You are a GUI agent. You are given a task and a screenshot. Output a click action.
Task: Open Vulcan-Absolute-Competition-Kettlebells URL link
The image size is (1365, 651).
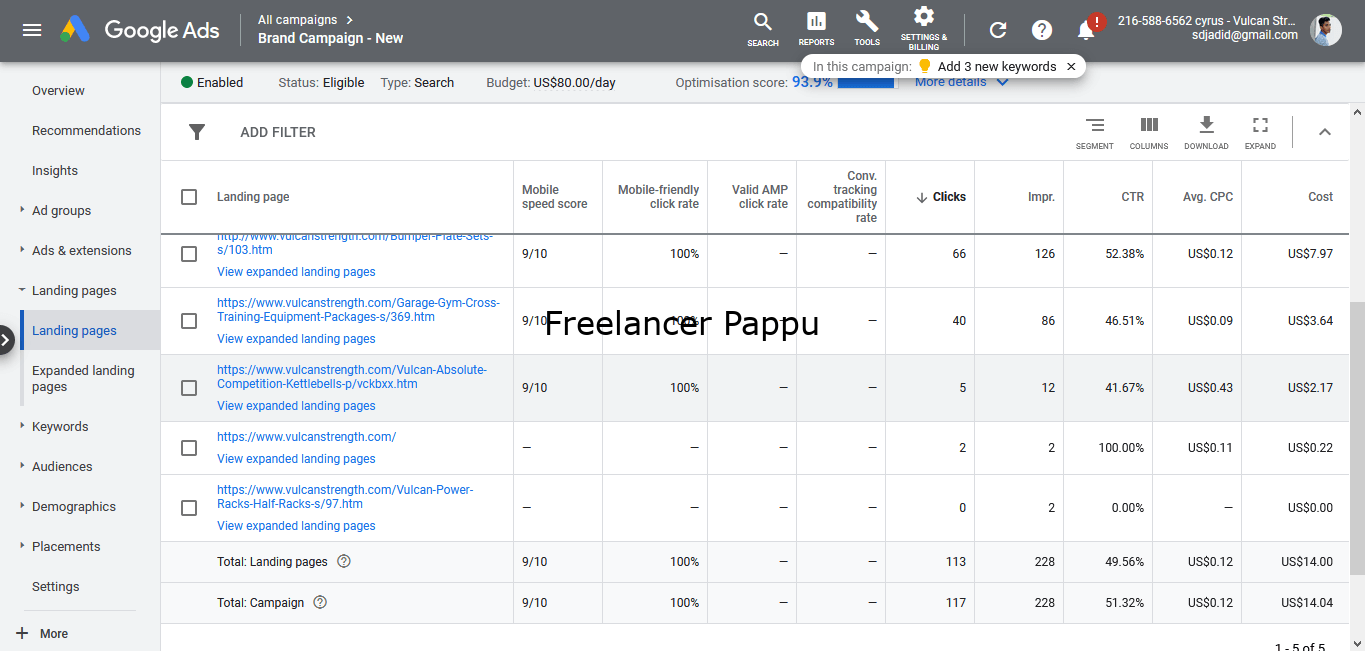(352, 377)
